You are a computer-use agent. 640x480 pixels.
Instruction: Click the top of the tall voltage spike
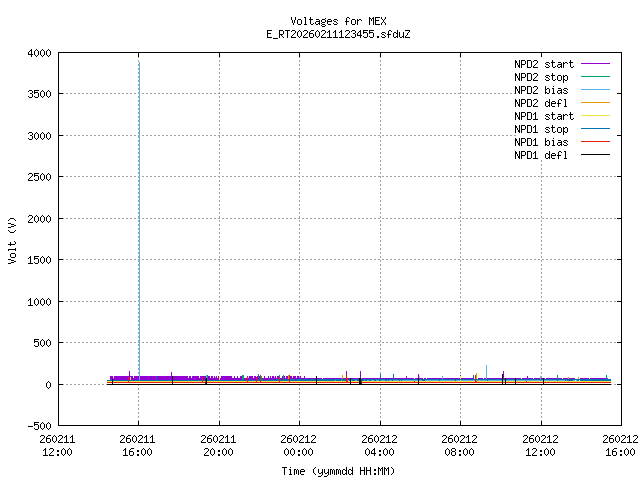[139, 63]
